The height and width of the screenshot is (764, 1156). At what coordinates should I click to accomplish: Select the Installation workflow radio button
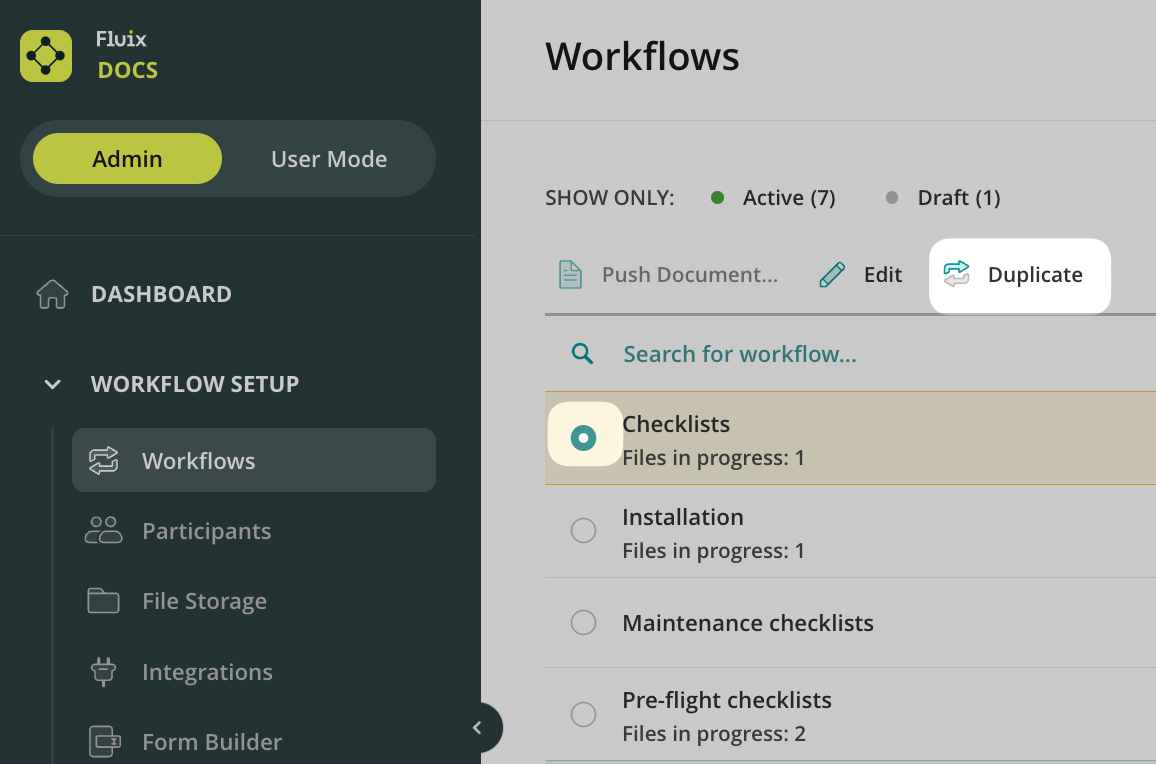pyautogui.click(x=583, y=531)
